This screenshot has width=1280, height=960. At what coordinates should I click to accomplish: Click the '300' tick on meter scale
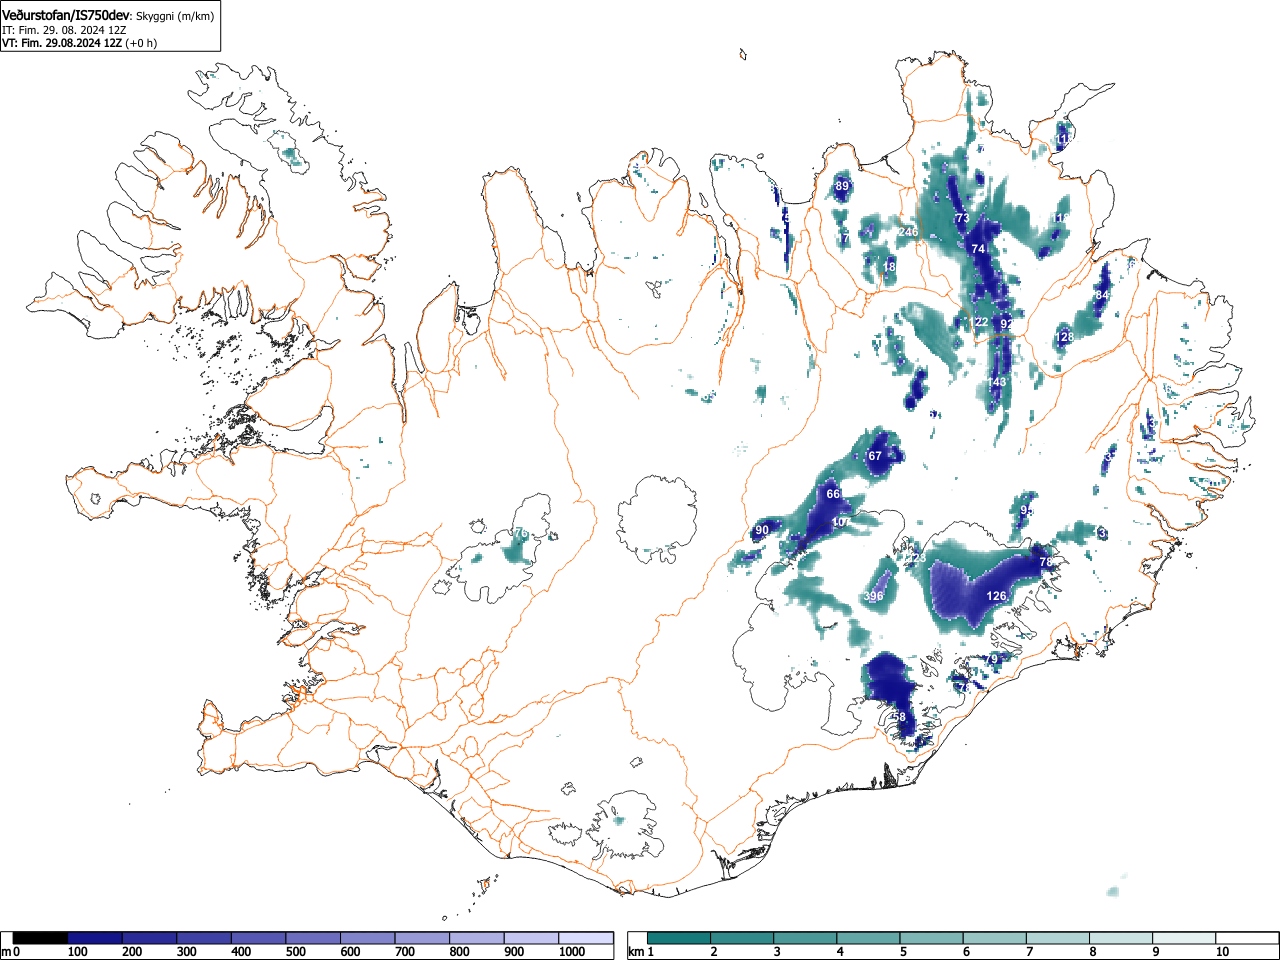186,952
